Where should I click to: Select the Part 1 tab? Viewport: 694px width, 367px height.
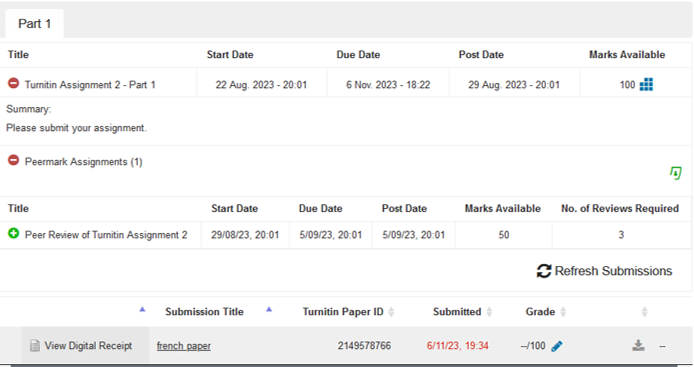35,23
